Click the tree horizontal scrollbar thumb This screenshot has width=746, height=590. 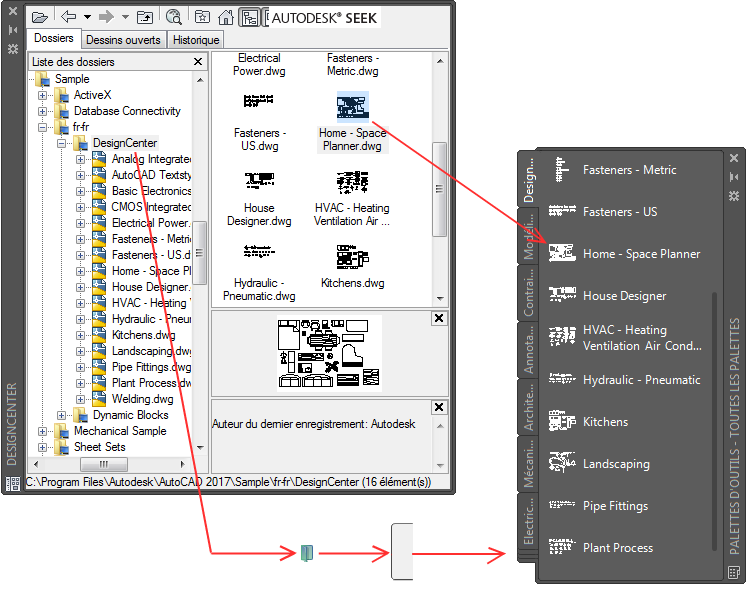104,464
